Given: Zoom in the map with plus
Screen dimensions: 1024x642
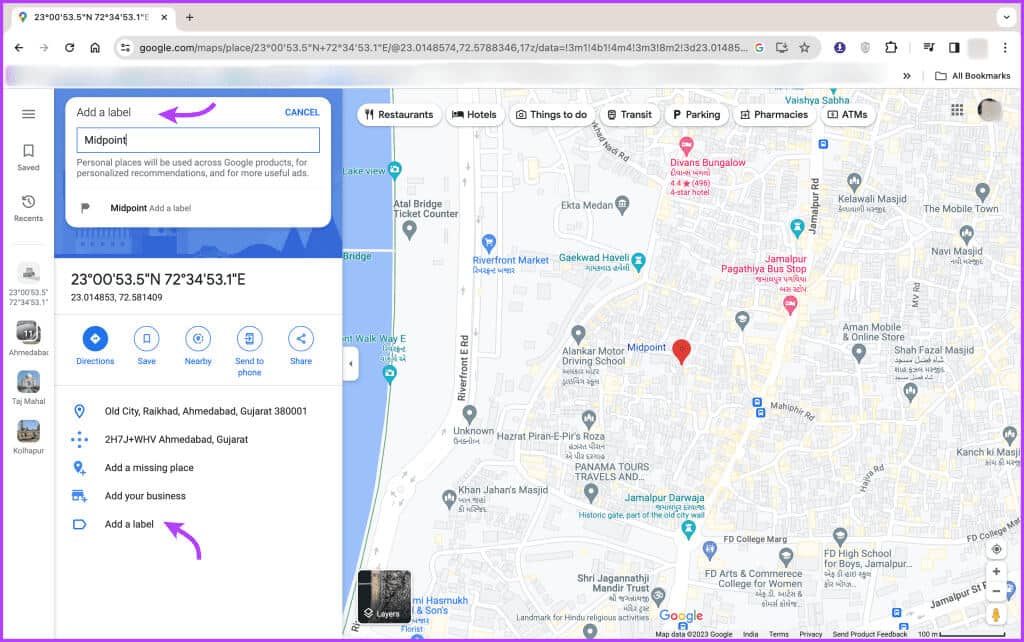Looking at the screenshot, I should [996, 571].
